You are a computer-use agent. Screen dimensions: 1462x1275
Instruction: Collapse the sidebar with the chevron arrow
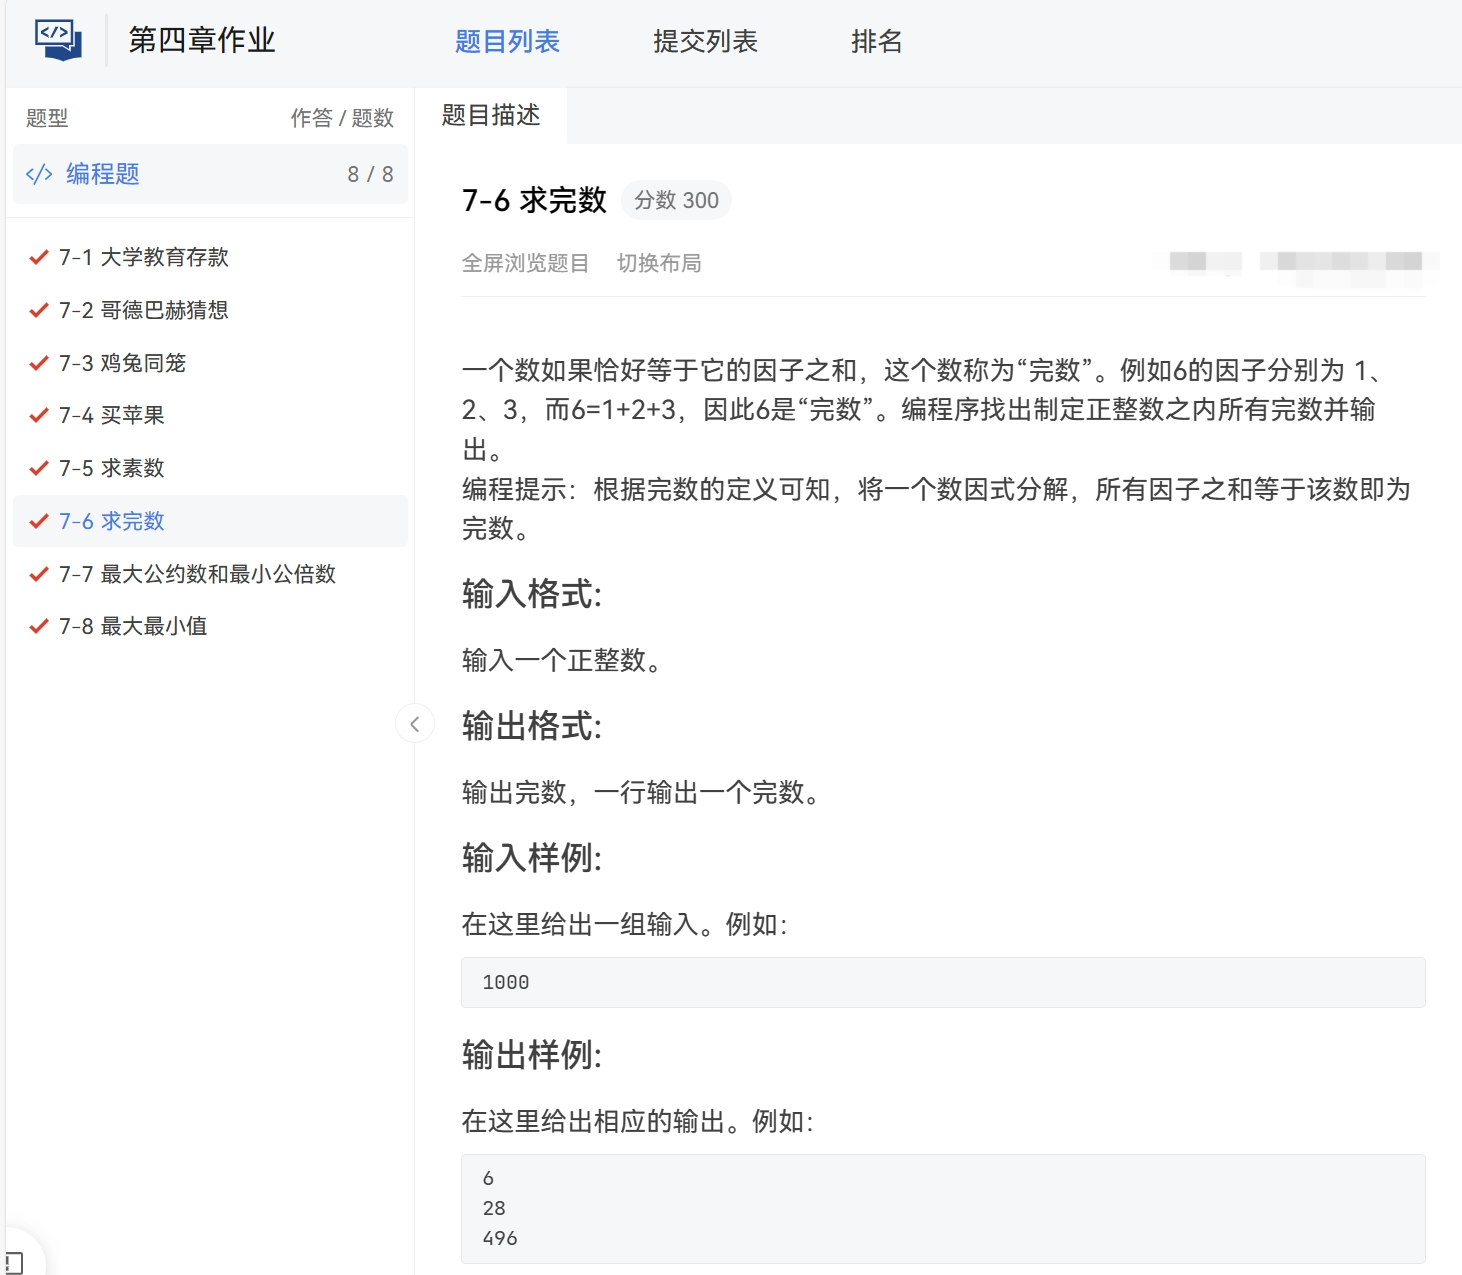[415, 723]
